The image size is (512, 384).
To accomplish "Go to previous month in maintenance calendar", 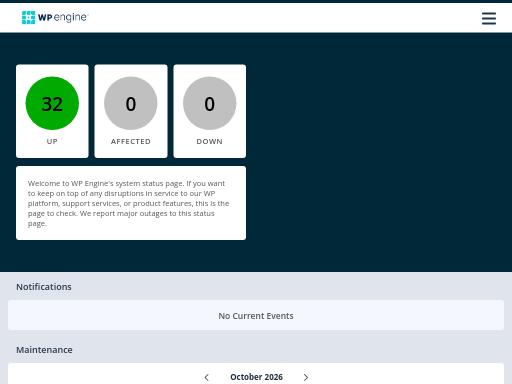I will pyautogui.click(x=206, y=377).
